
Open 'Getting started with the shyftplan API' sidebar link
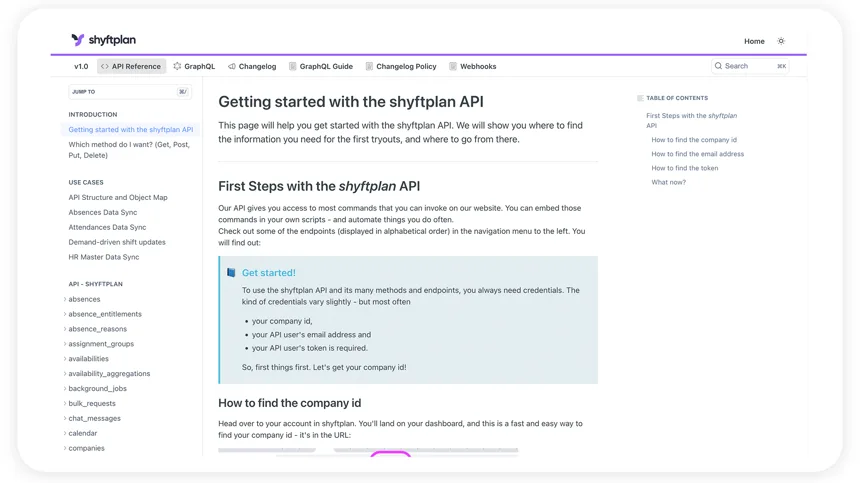pos(131,130)
